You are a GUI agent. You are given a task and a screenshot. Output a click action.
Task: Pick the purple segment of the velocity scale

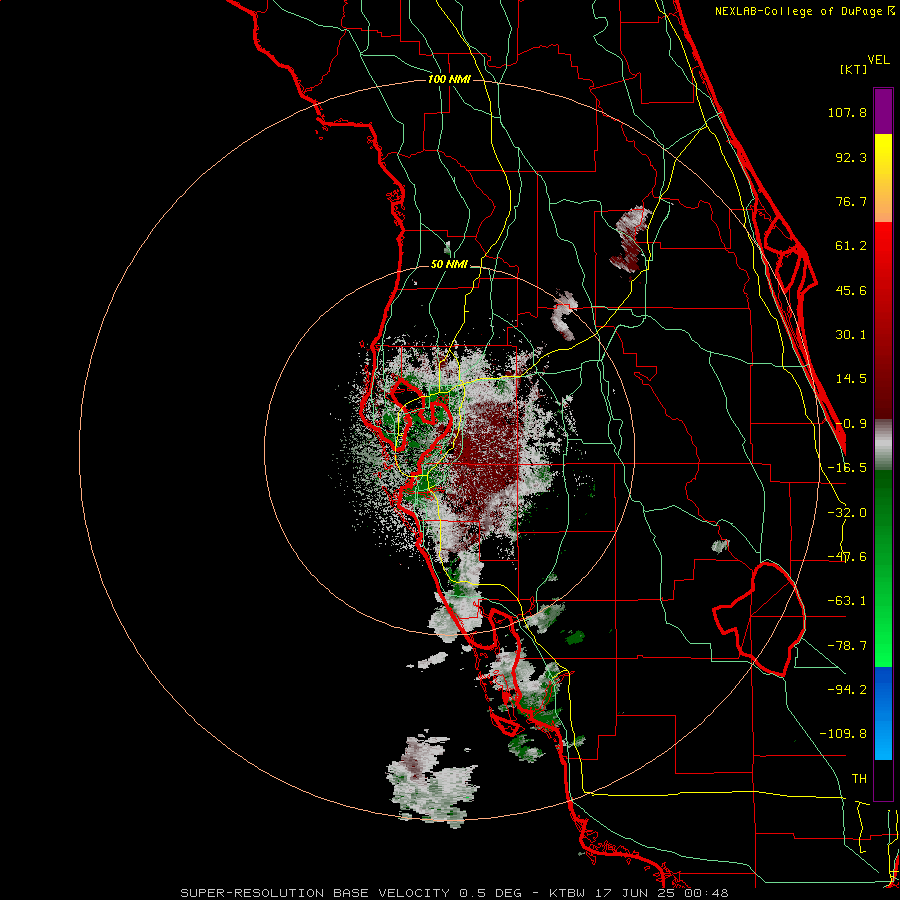coord(883,111)
